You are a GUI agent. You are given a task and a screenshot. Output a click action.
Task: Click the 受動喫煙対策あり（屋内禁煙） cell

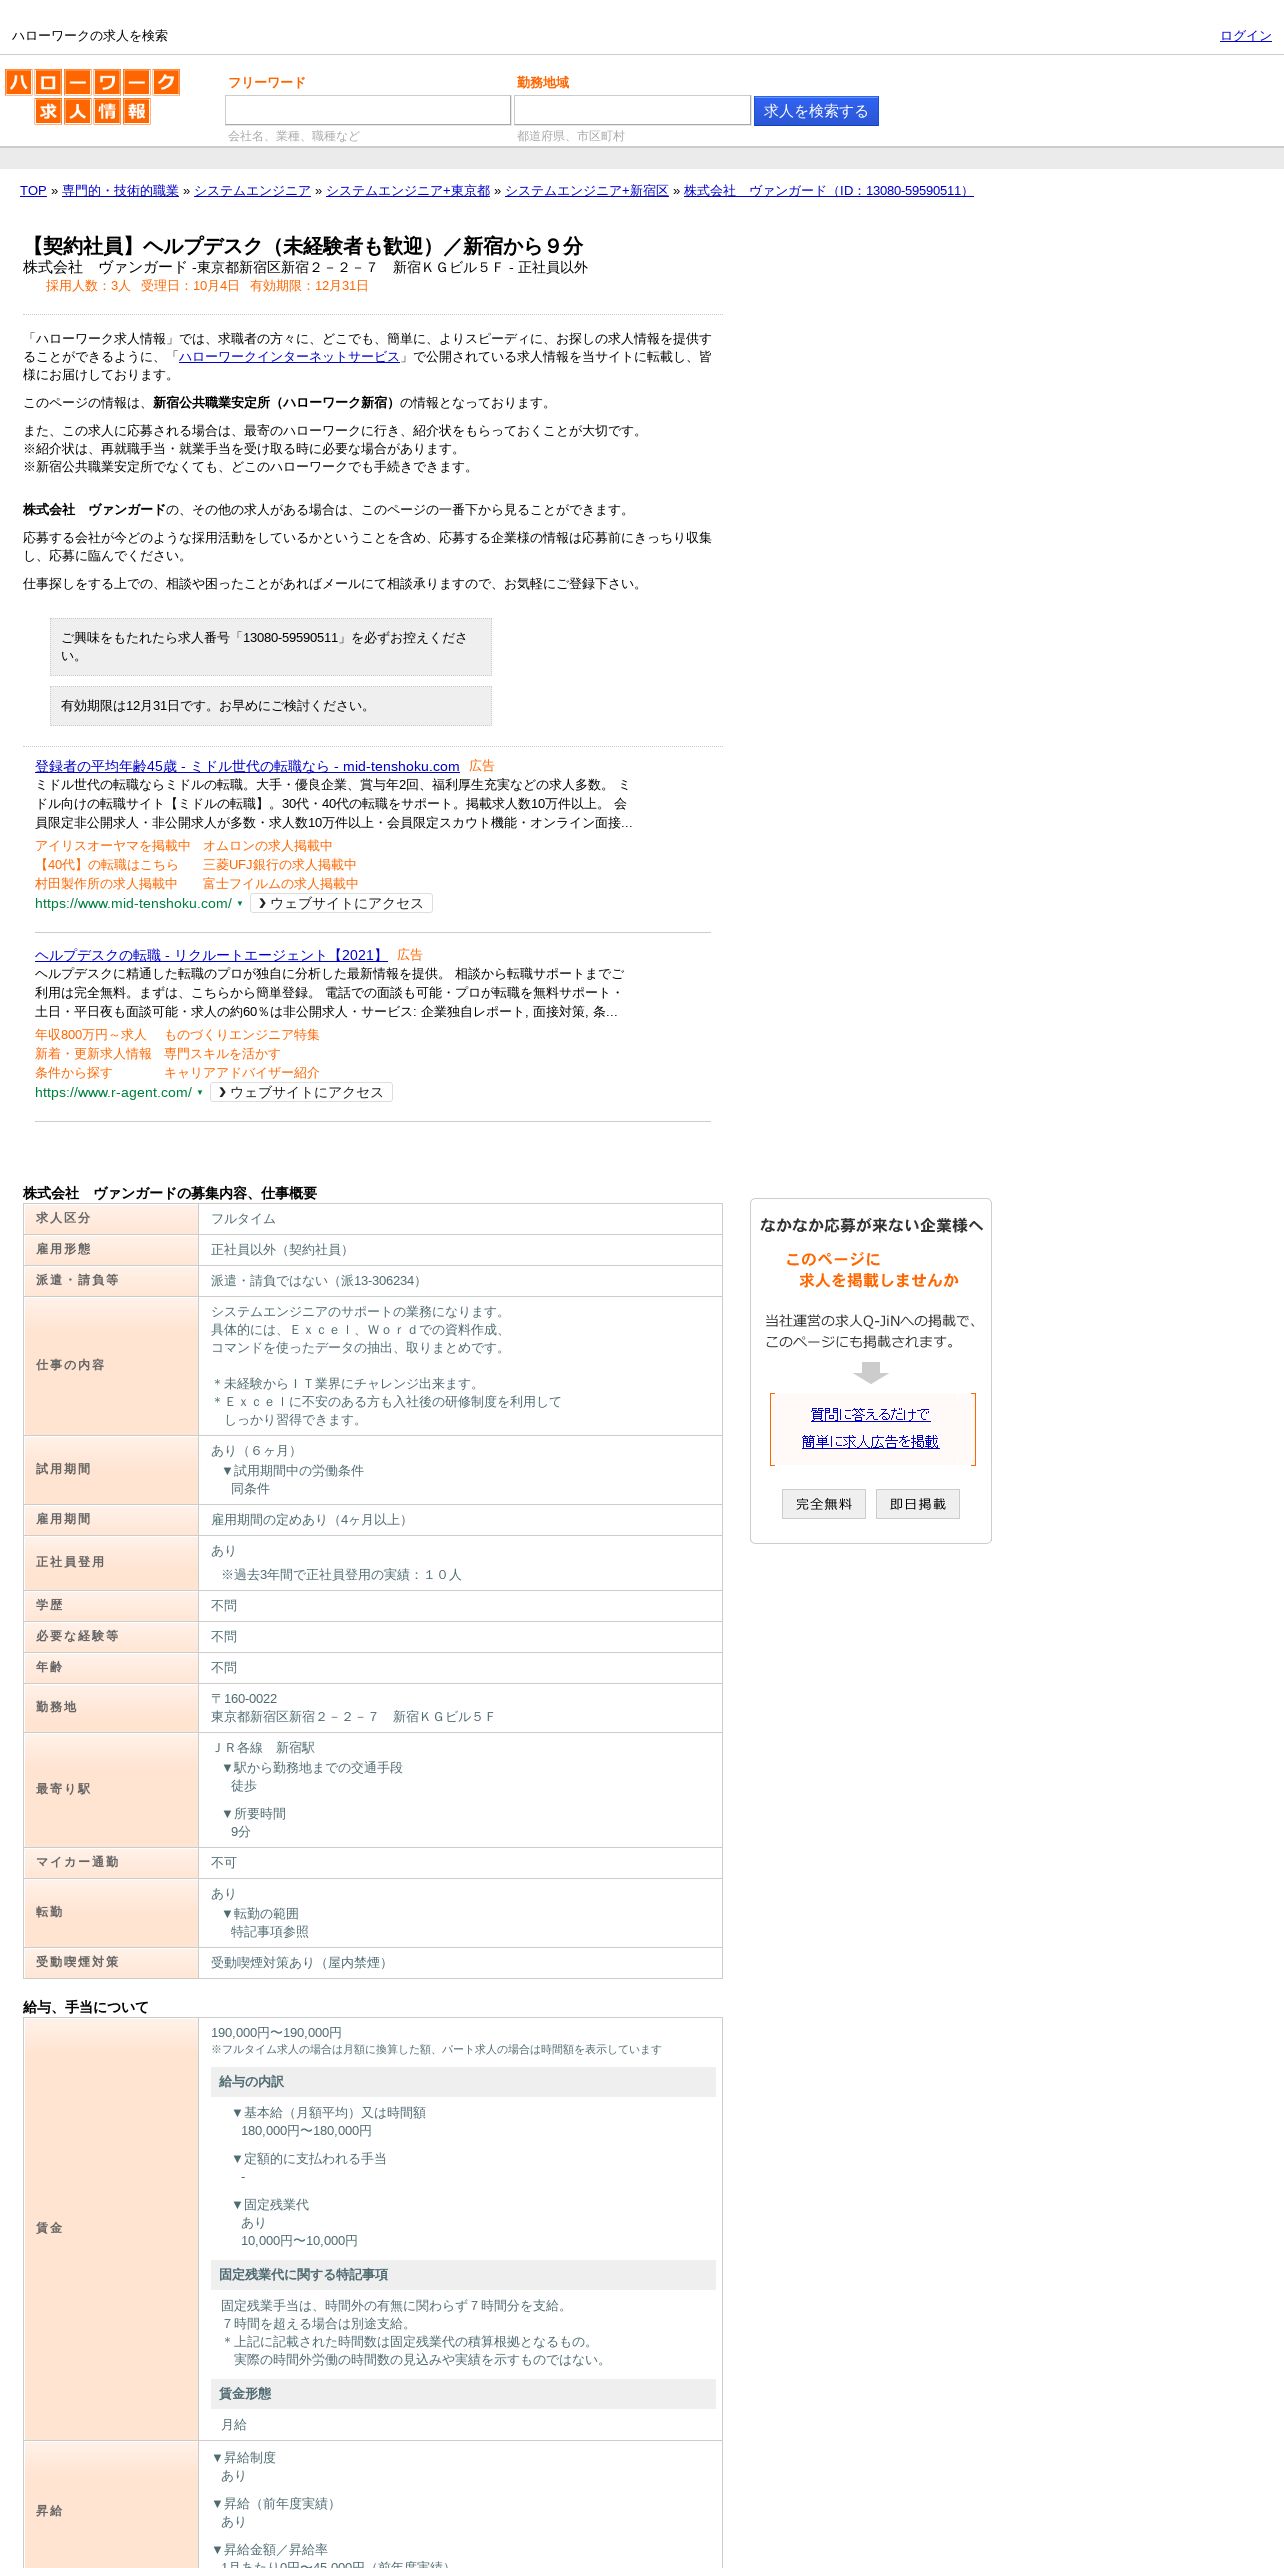[460, 1963]
